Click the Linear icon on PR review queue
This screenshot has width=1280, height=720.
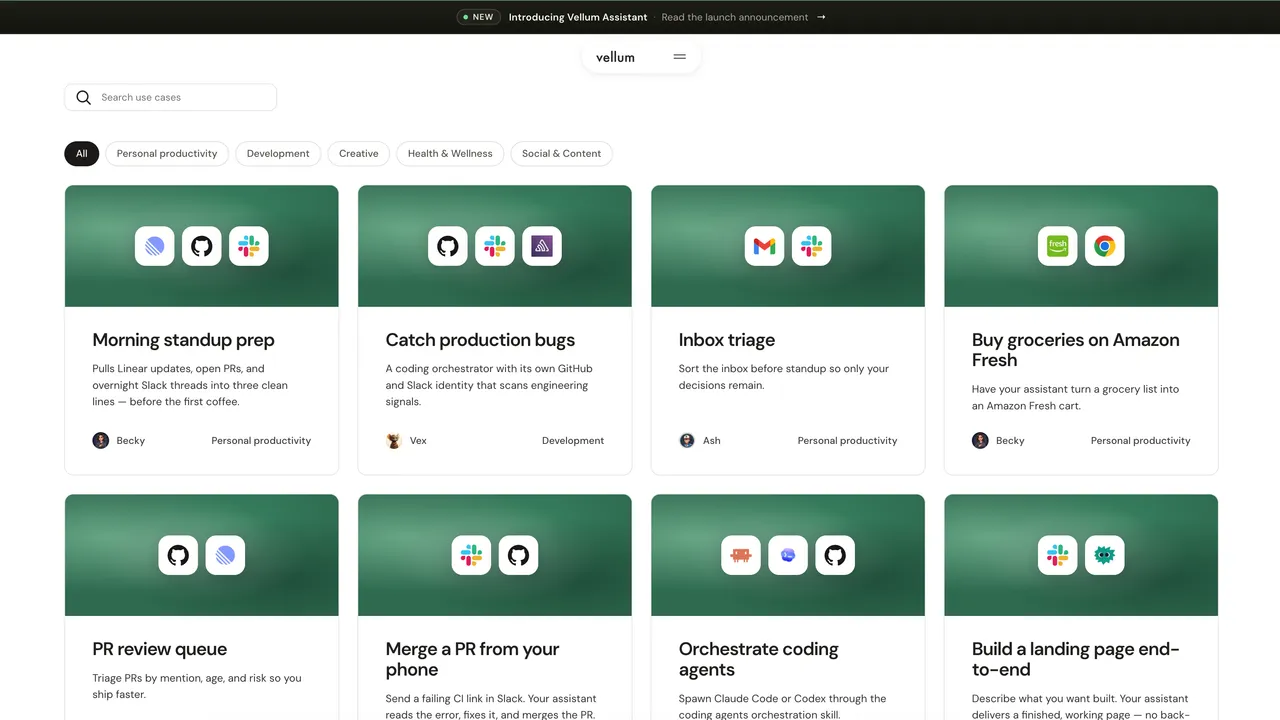(x=225, y=555)
